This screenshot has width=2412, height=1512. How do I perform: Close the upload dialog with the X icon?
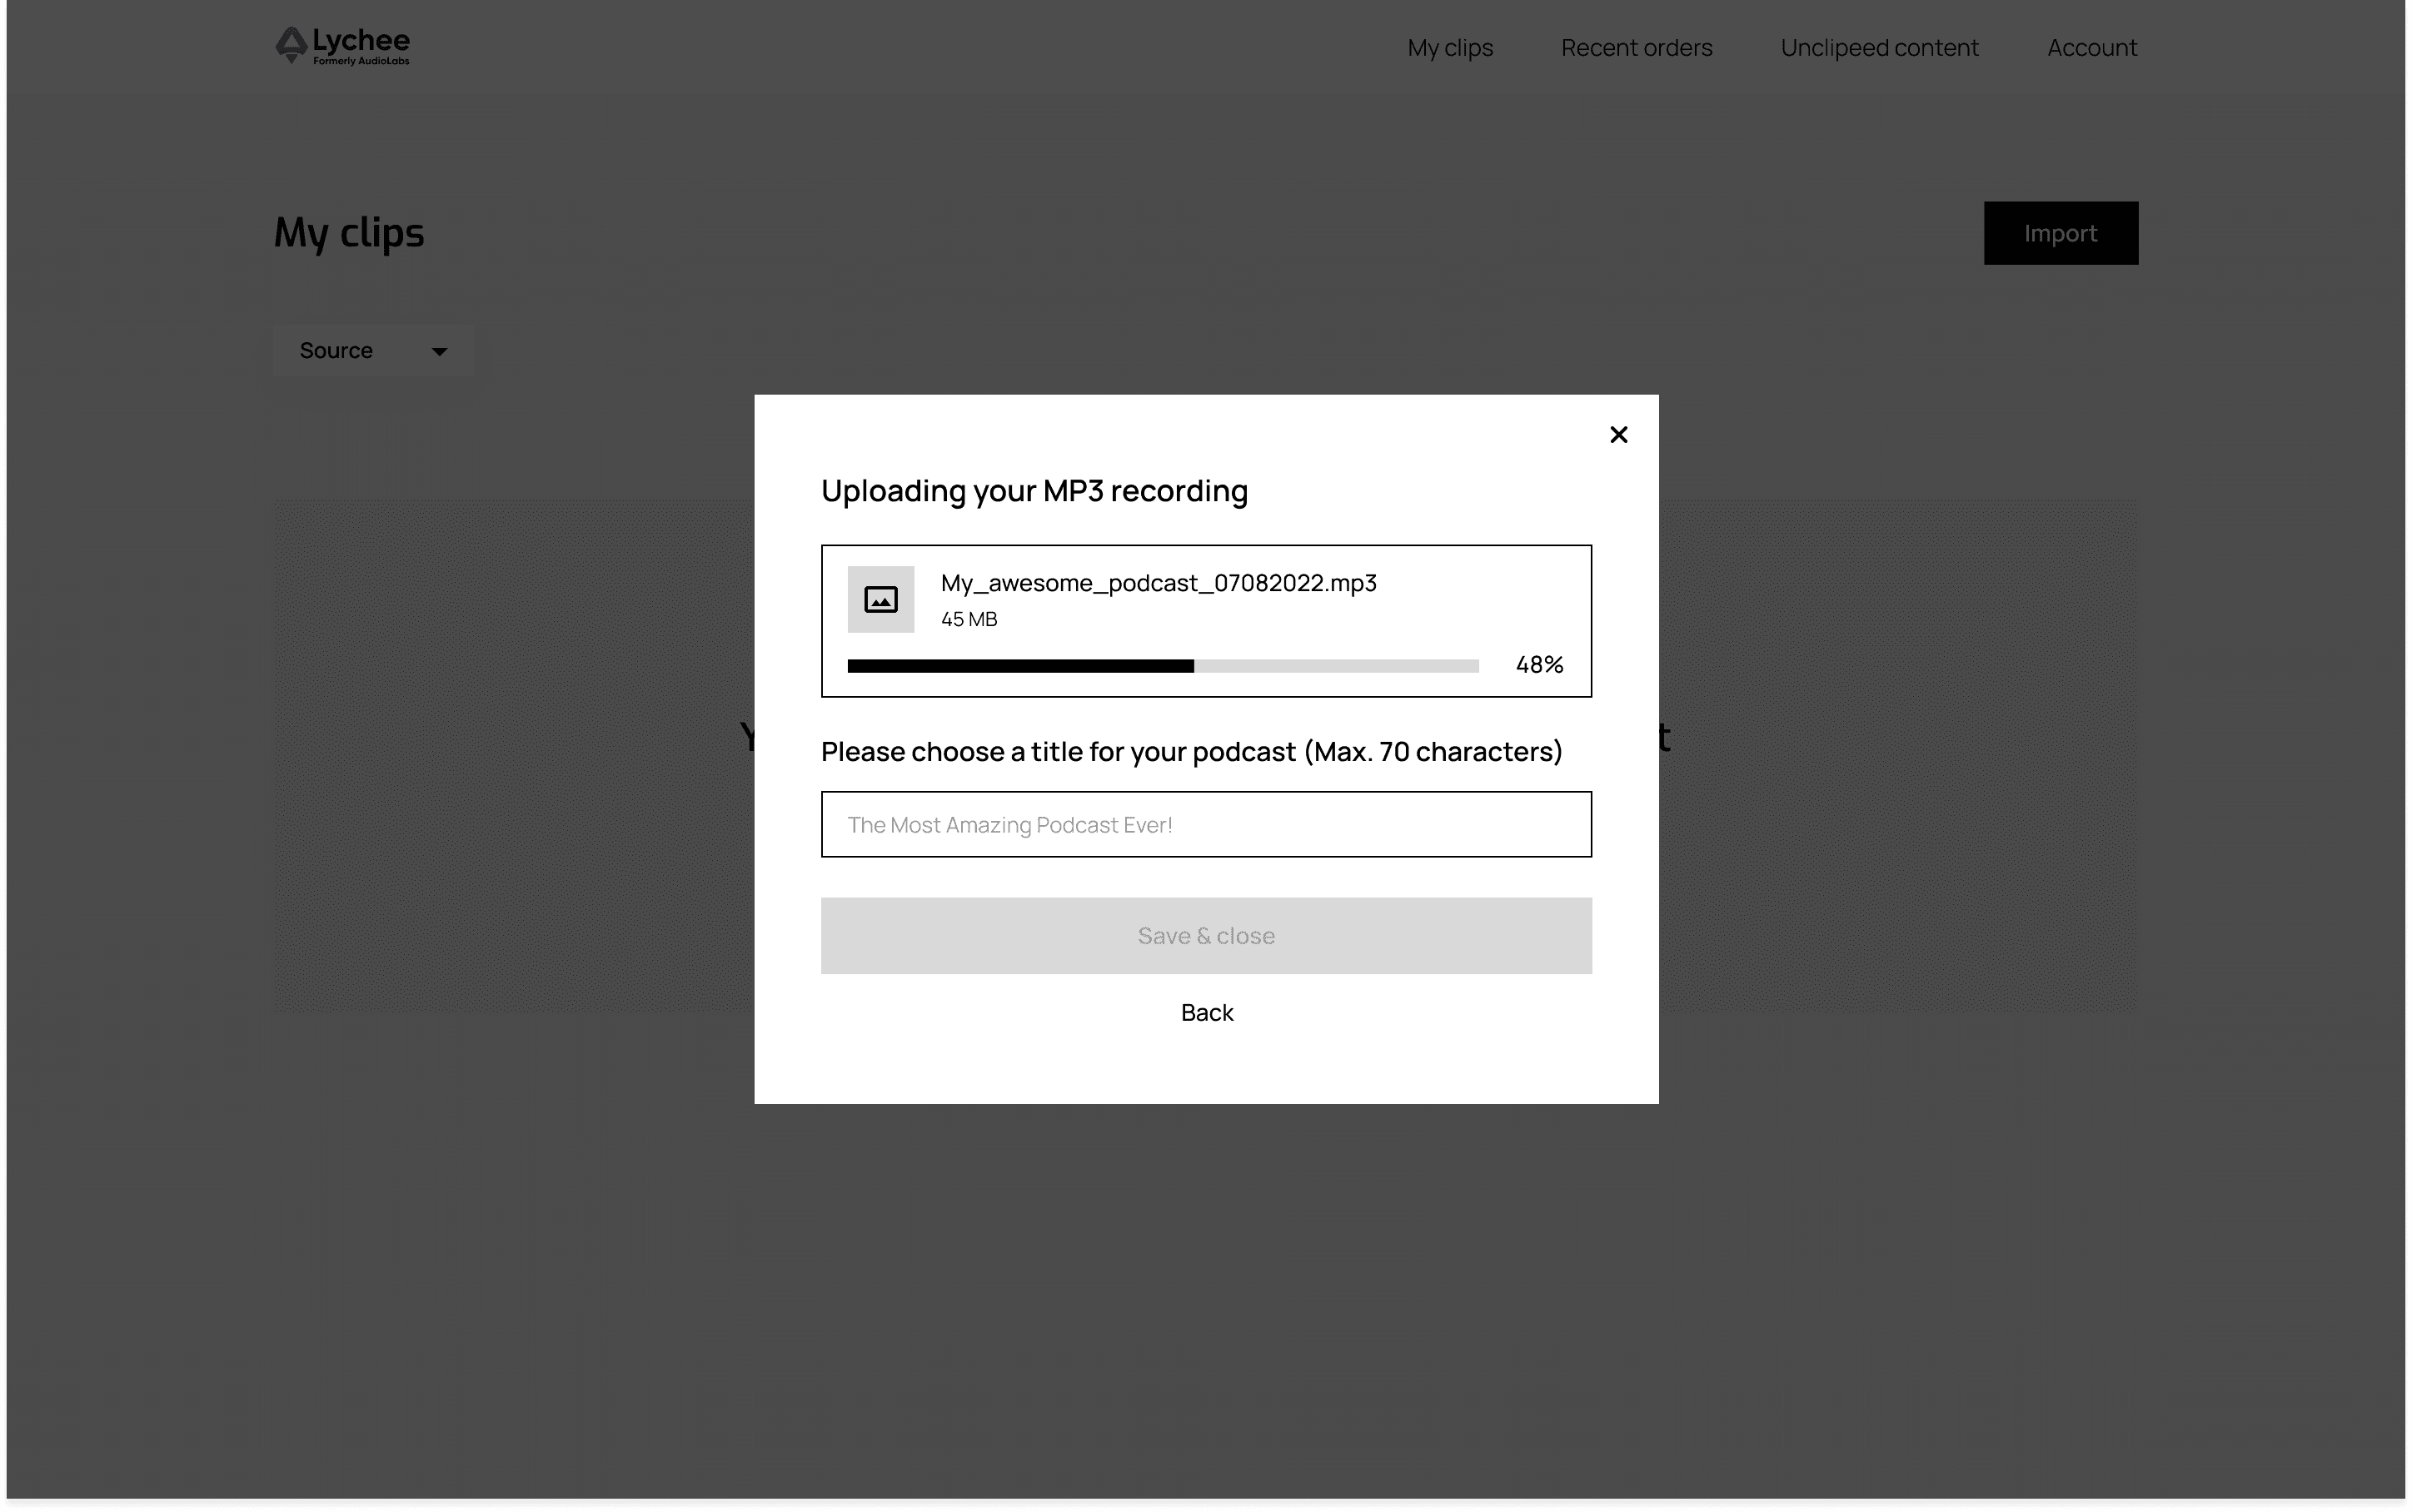tap(1618, 435)
